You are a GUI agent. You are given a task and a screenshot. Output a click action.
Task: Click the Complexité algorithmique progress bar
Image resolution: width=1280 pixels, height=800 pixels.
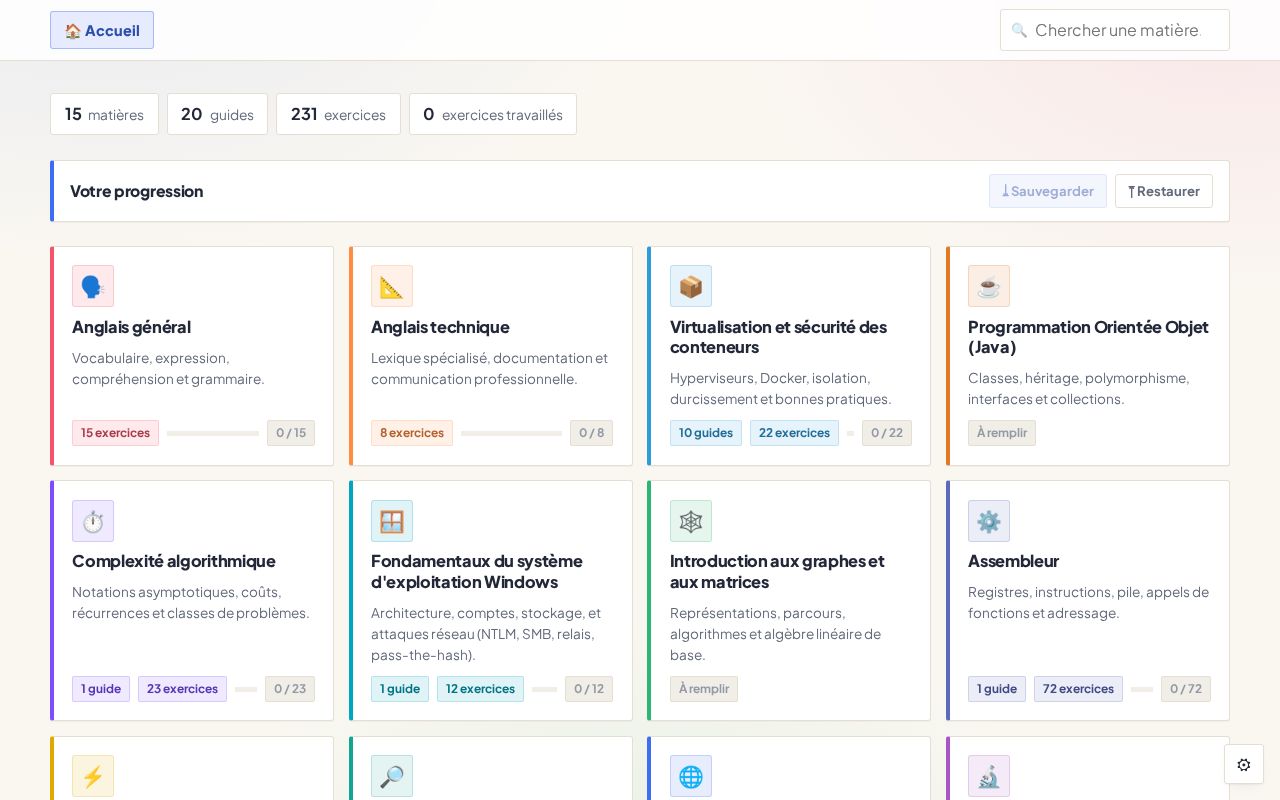pyautogui.click(x=246, y=689)
